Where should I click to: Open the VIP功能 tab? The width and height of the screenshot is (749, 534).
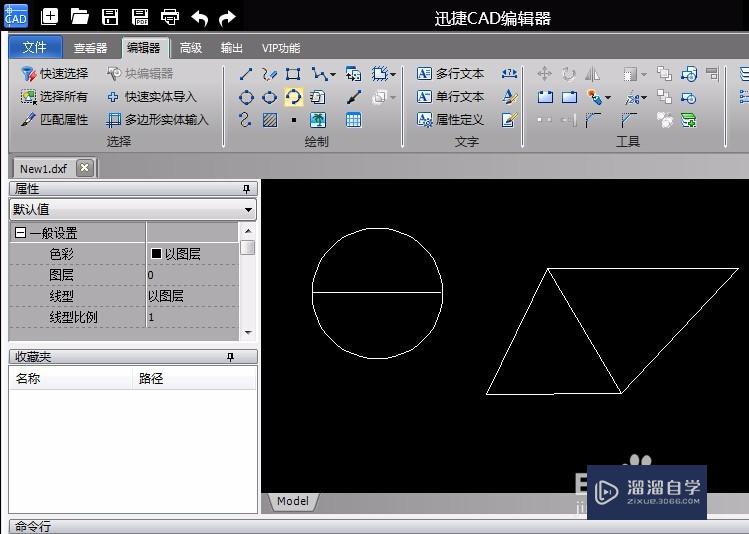click(x=281, y=48)
